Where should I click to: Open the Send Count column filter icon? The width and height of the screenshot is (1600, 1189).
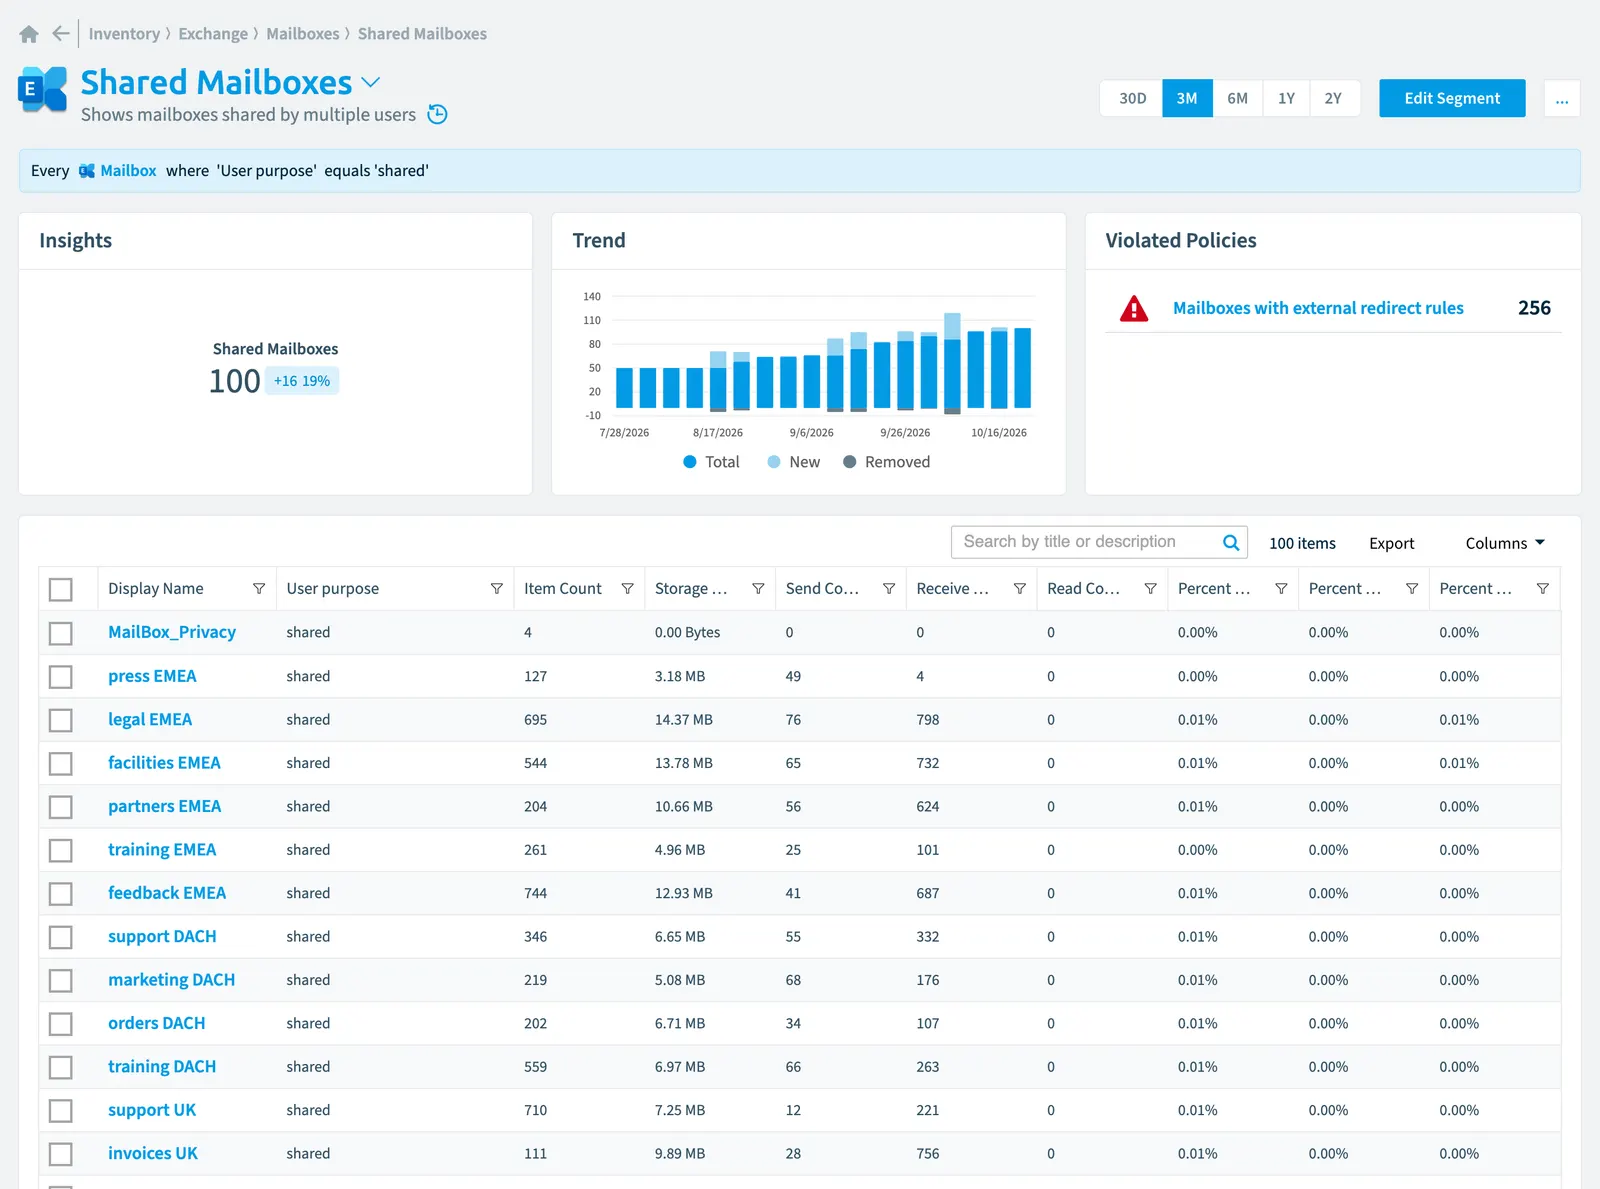888,589
